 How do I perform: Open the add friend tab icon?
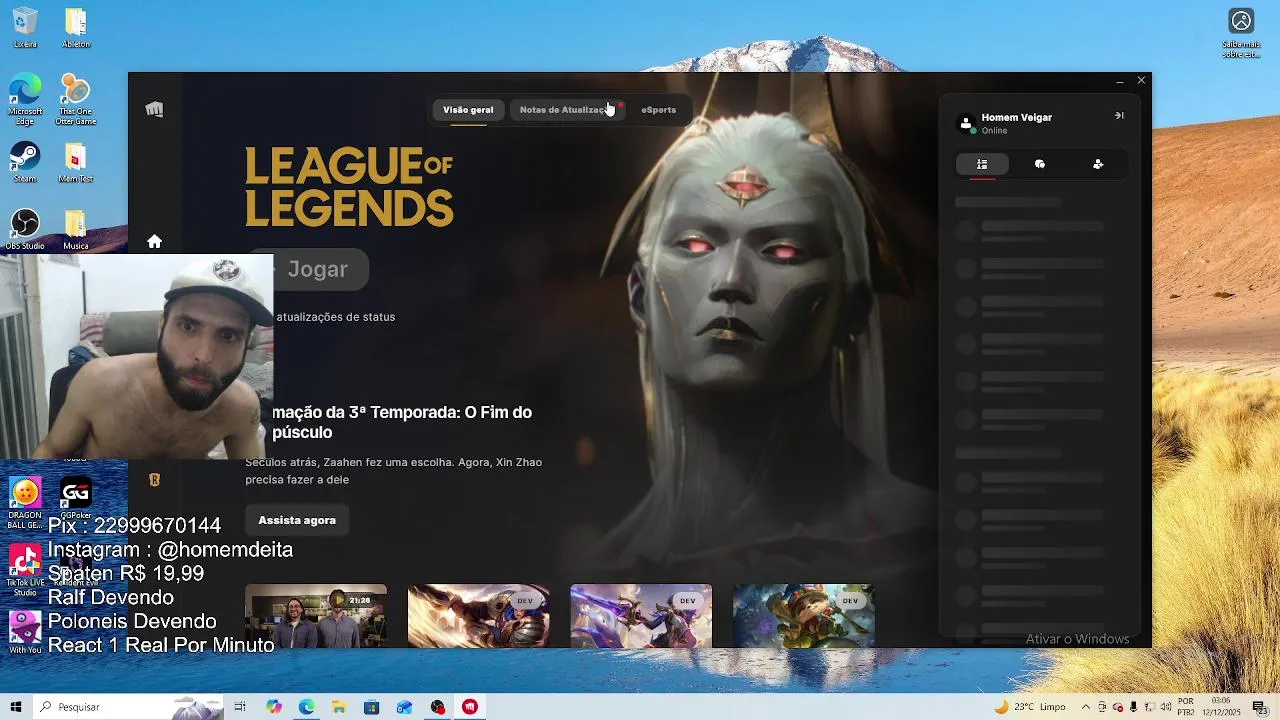point(1098,164)
